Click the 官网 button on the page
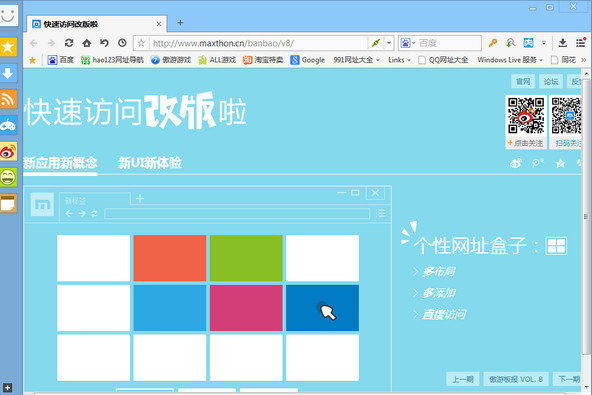 [523, 81]
